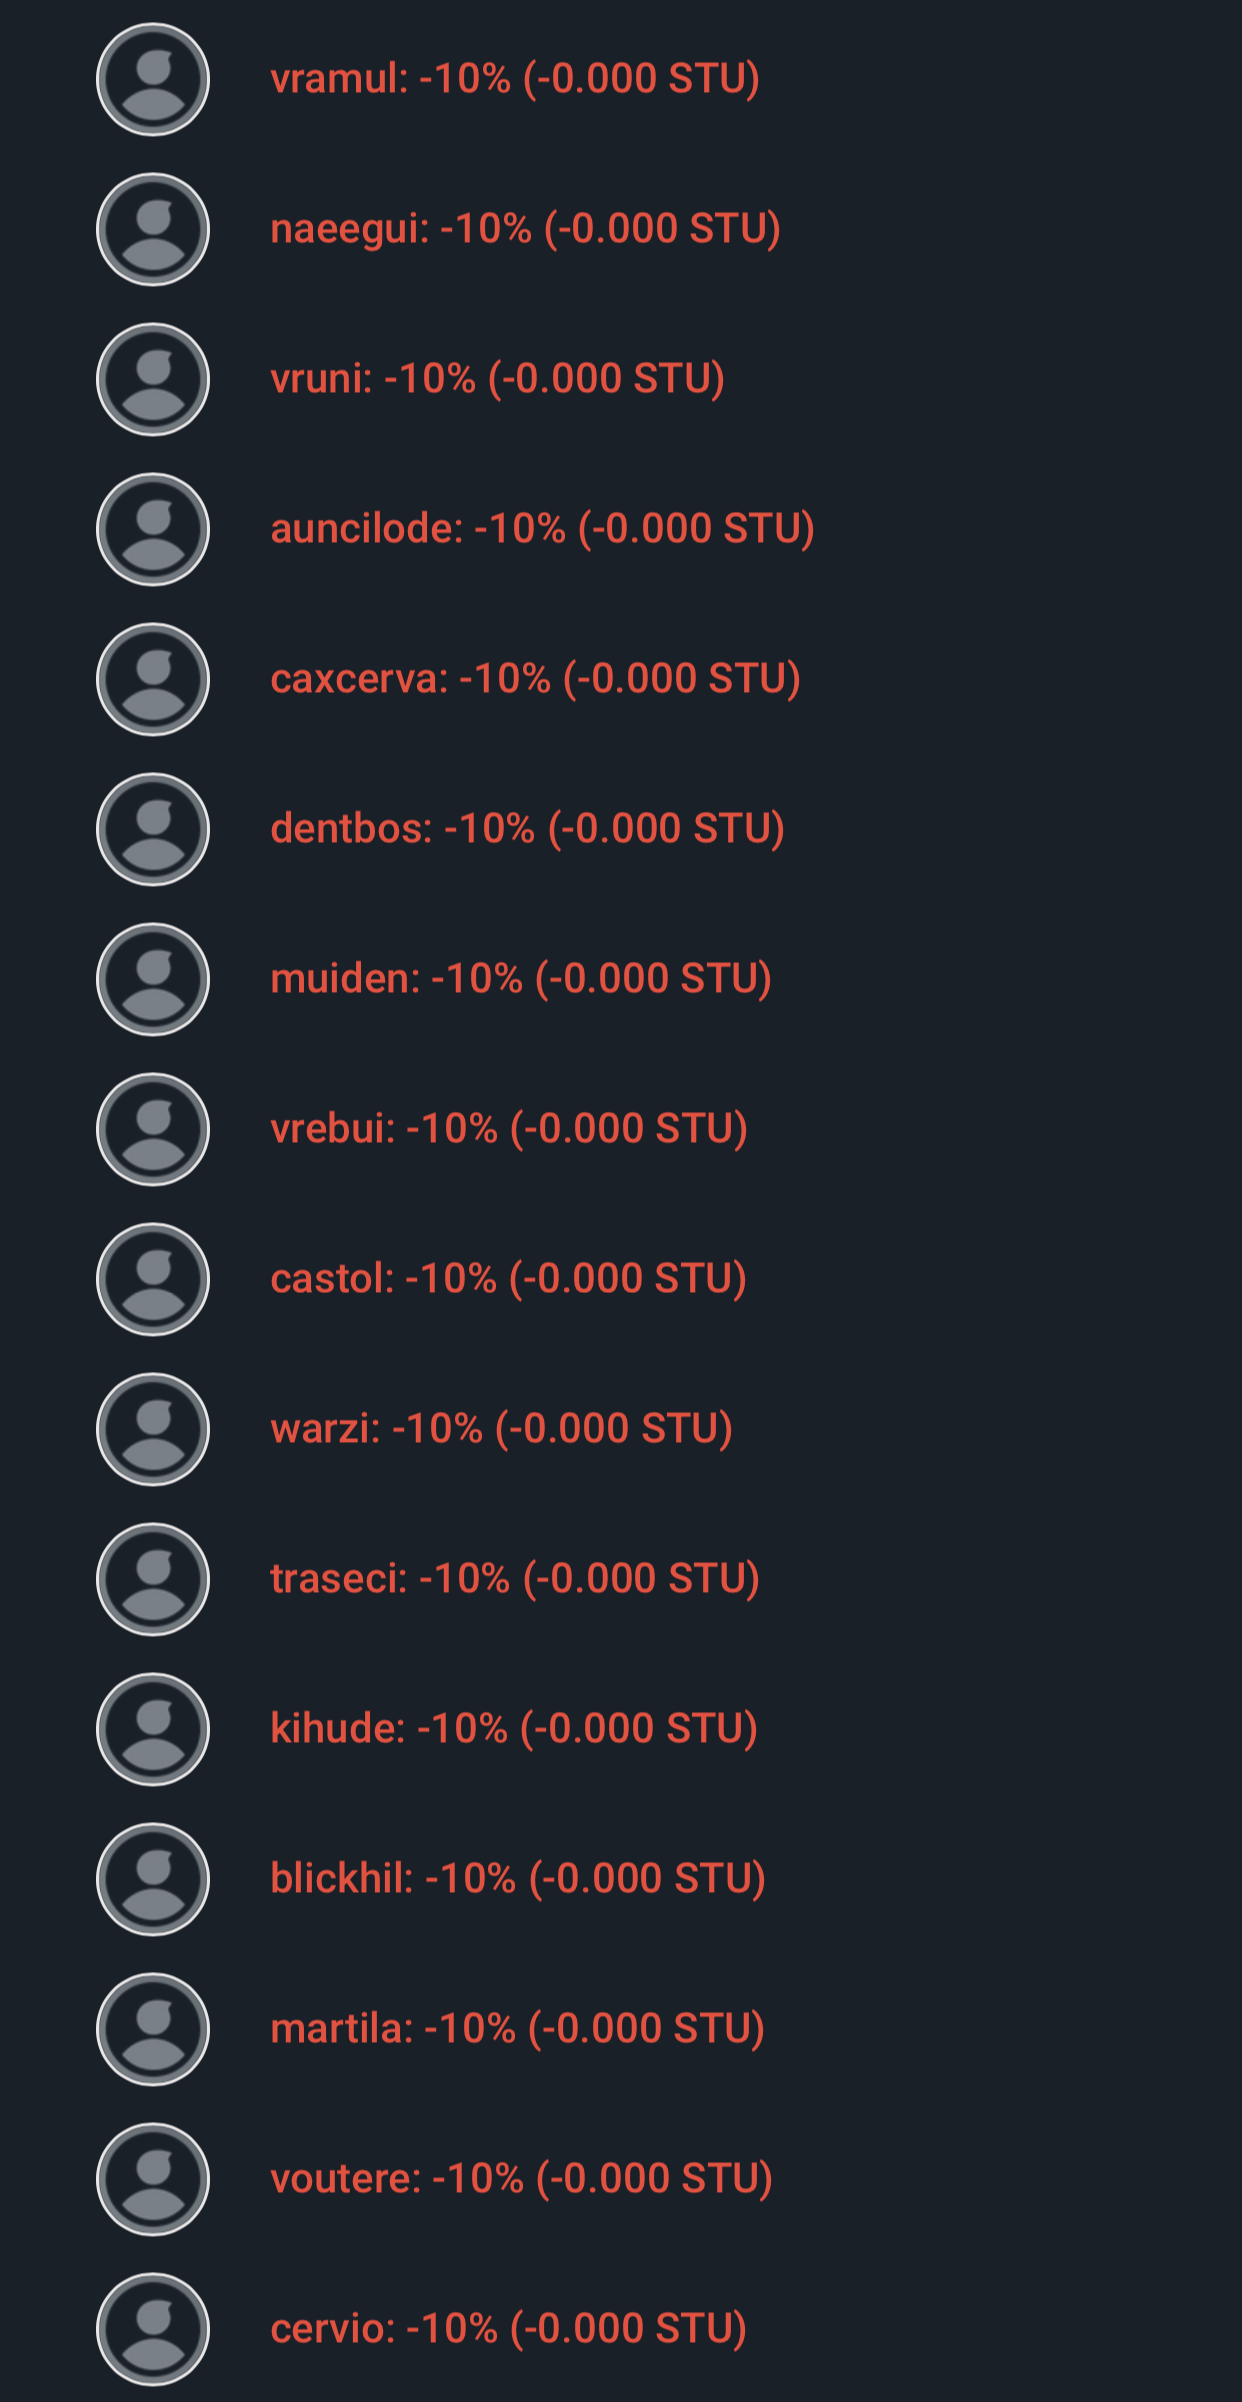Open vramul's profile avatar icon
This screenshot has width=1242, height=2402.
pos(153,79)
